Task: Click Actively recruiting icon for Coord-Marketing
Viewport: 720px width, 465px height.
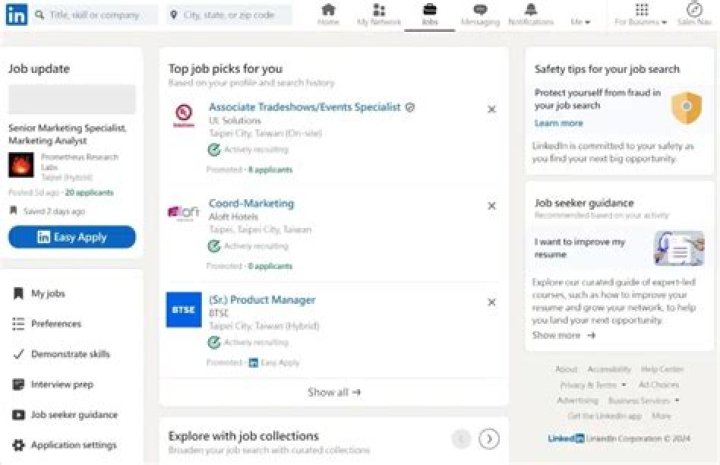Action: 214,246
